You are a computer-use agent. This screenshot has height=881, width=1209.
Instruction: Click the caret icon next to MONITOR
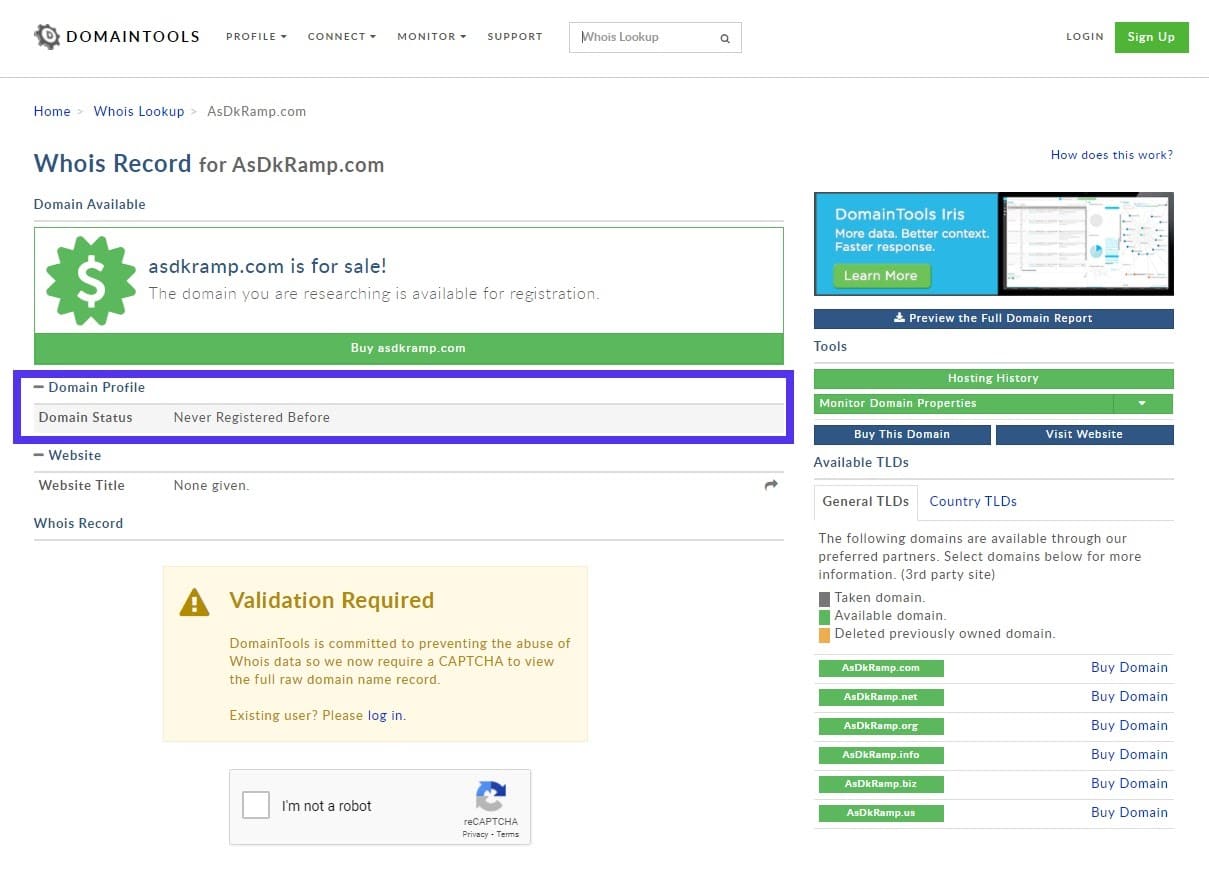(462, 36)
